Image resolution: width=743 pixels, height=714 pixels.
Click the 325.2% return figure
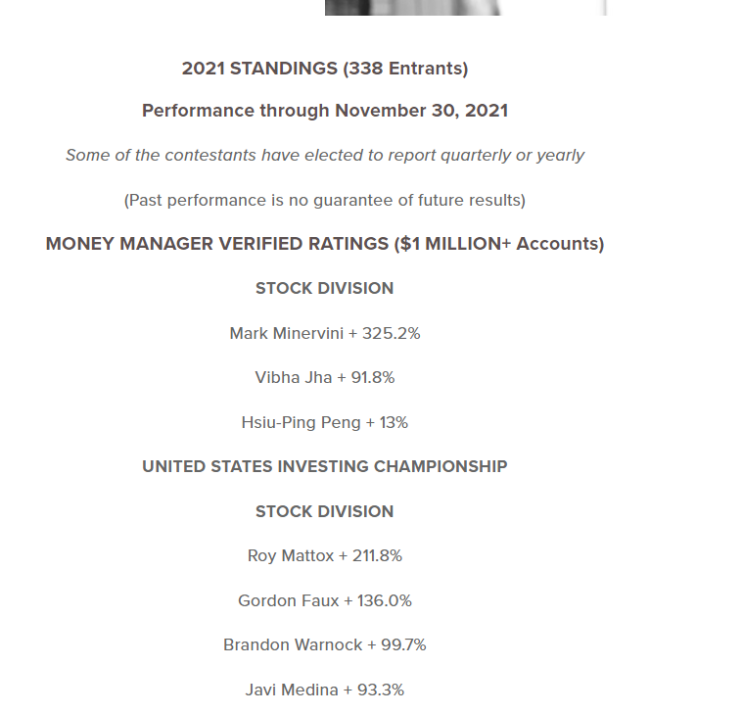(391, 333)
